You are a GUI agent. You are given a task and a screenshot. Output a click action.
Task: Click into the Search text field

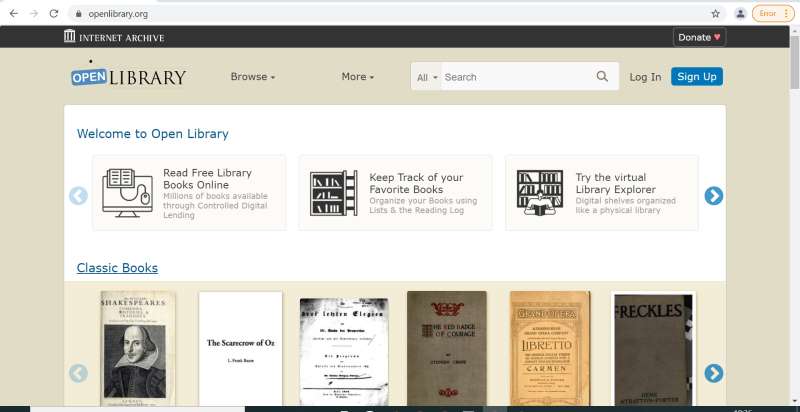click(x=516, y=77)
